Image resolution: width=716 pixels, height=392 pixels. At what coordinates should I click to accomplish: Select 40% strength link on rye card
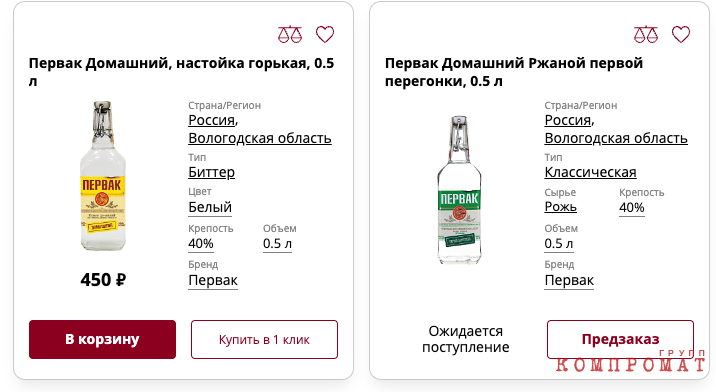[x=632, y=207]
